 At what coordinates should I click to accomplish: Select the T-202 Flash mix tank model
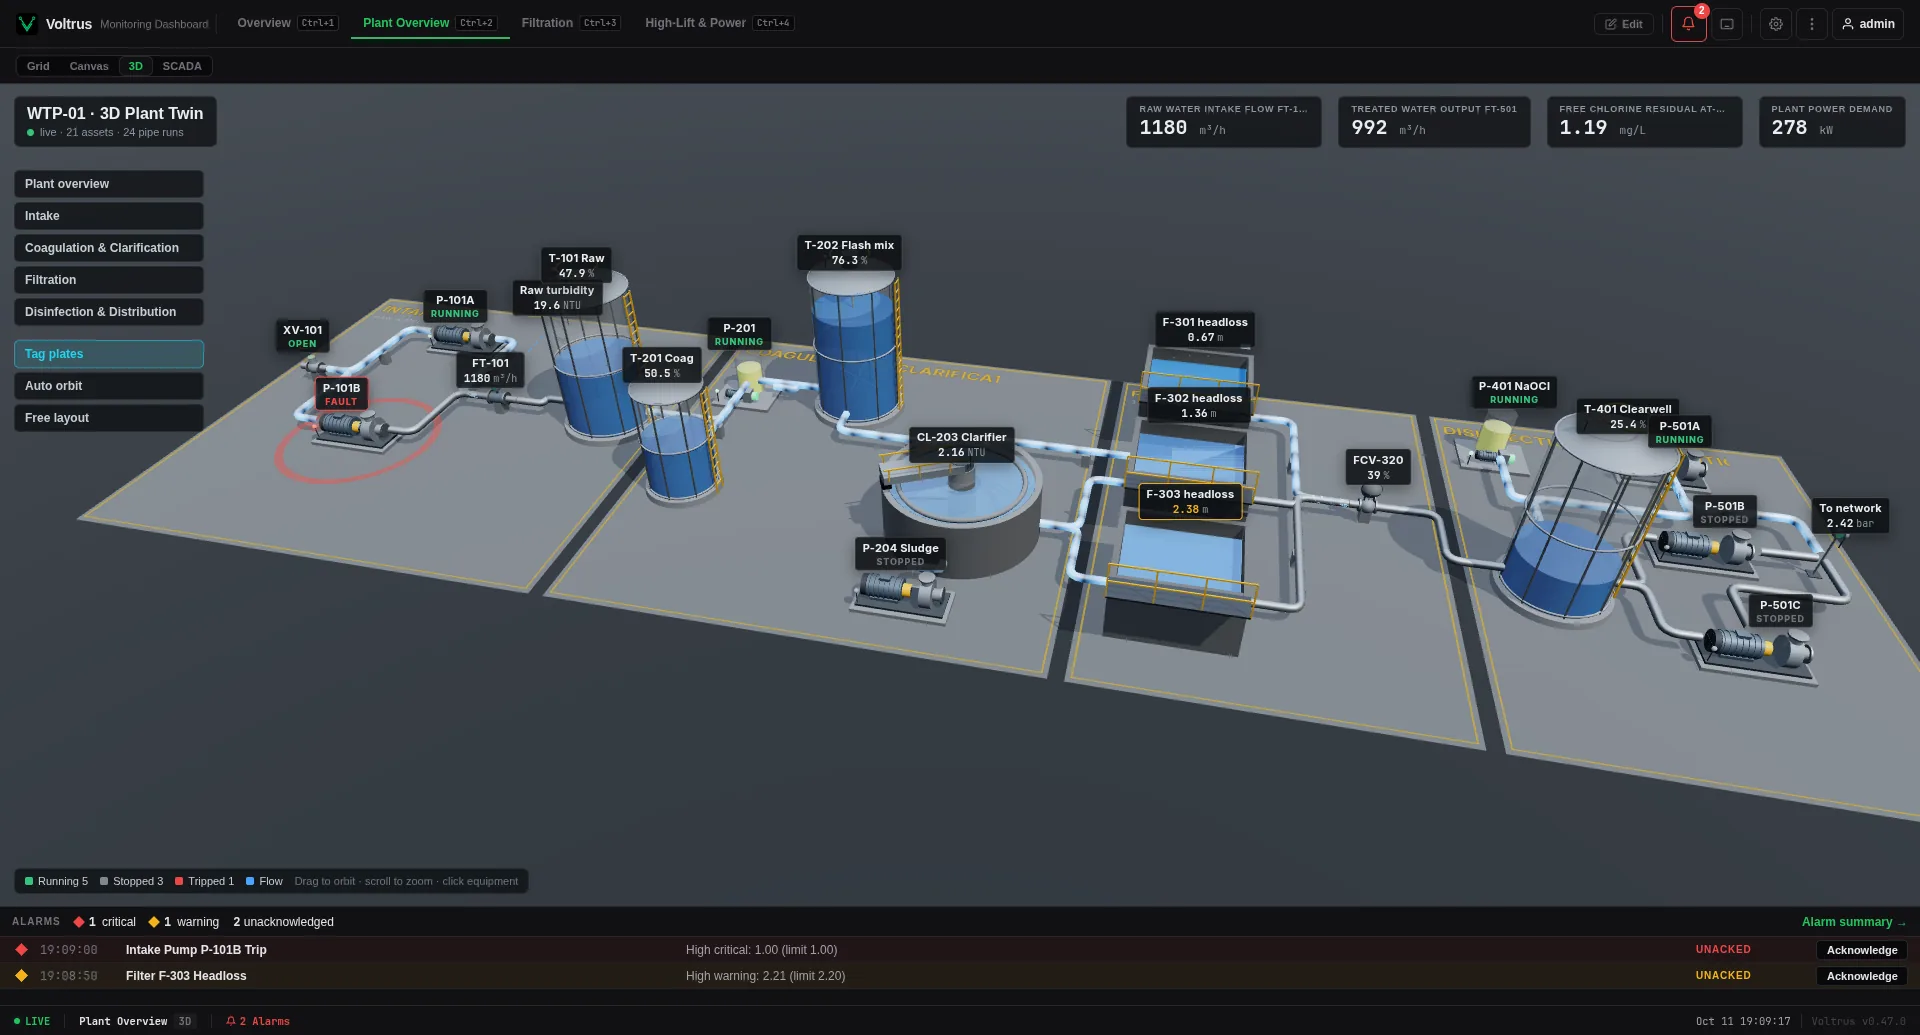(x=855, y=345)
